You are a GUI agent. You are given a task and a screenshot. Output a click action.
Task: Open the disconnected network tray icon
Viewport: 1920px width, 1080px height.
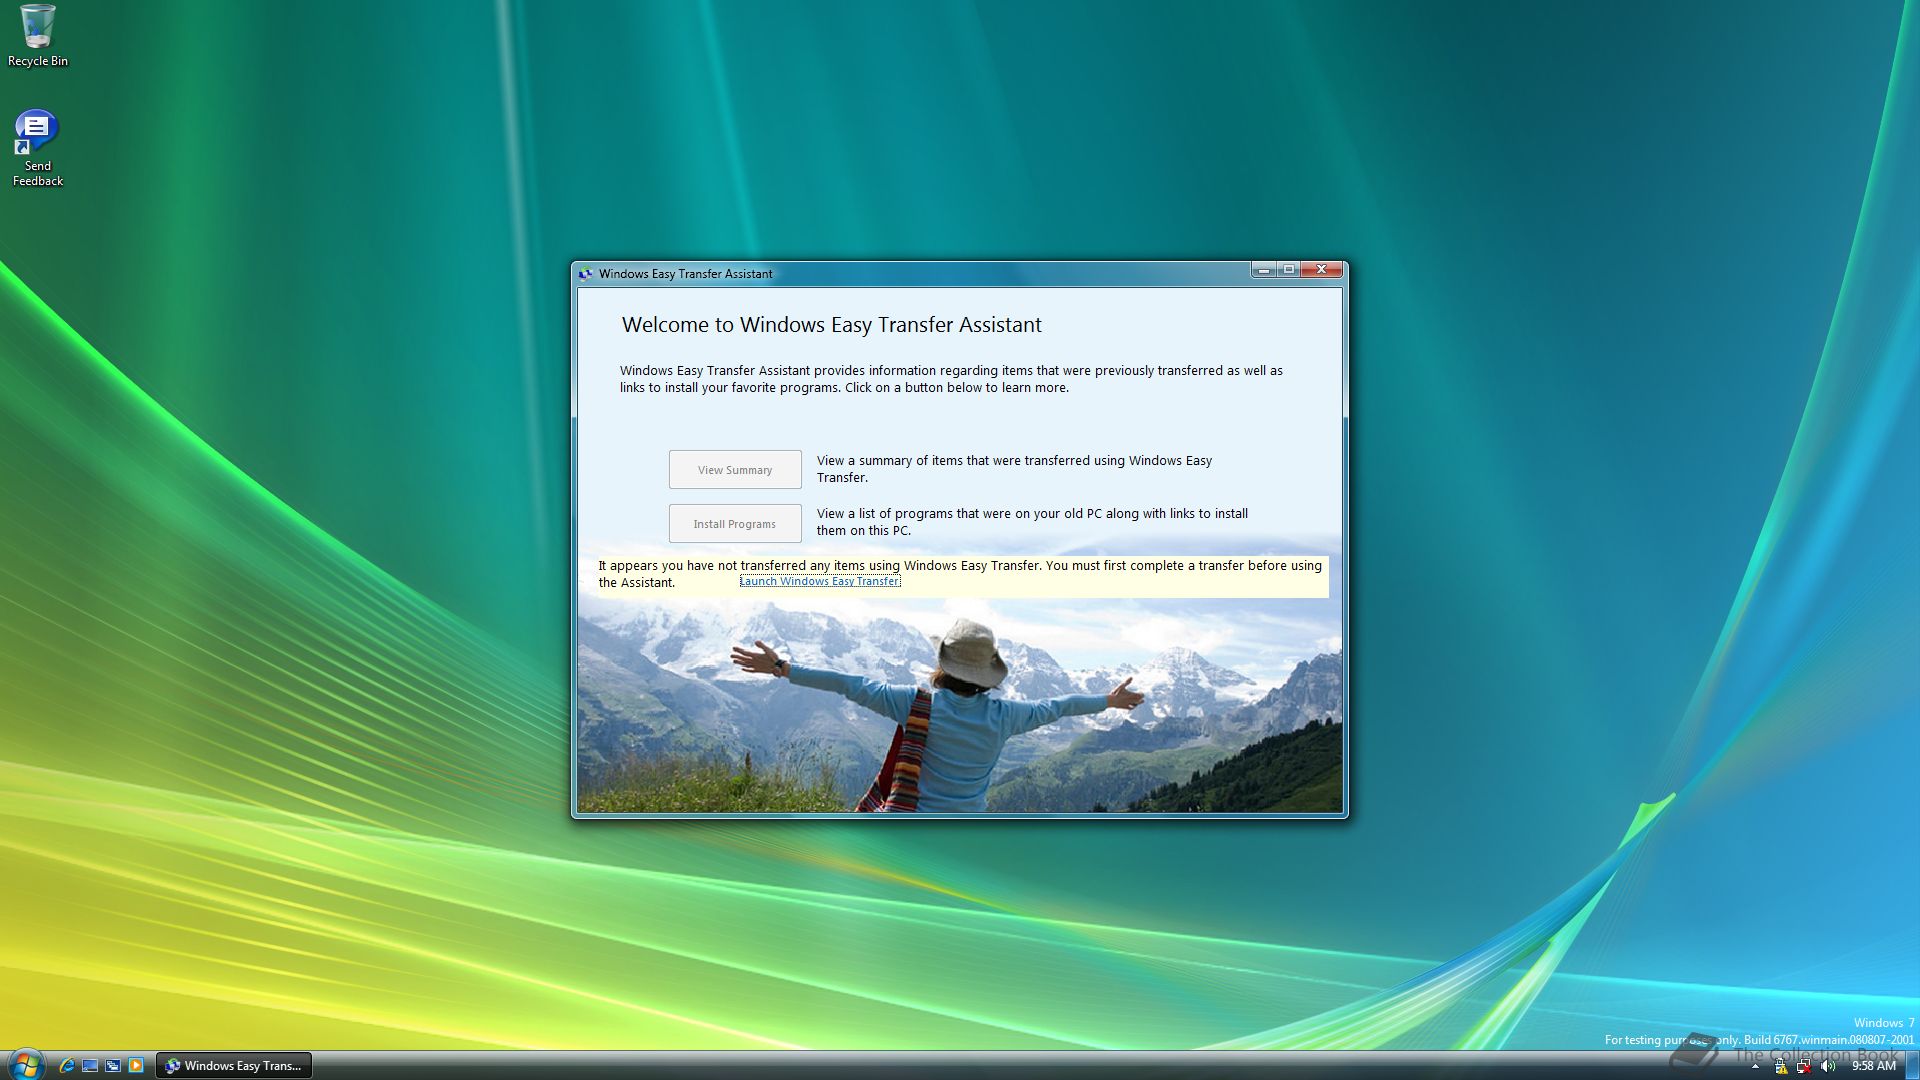pos(1804,1067)
